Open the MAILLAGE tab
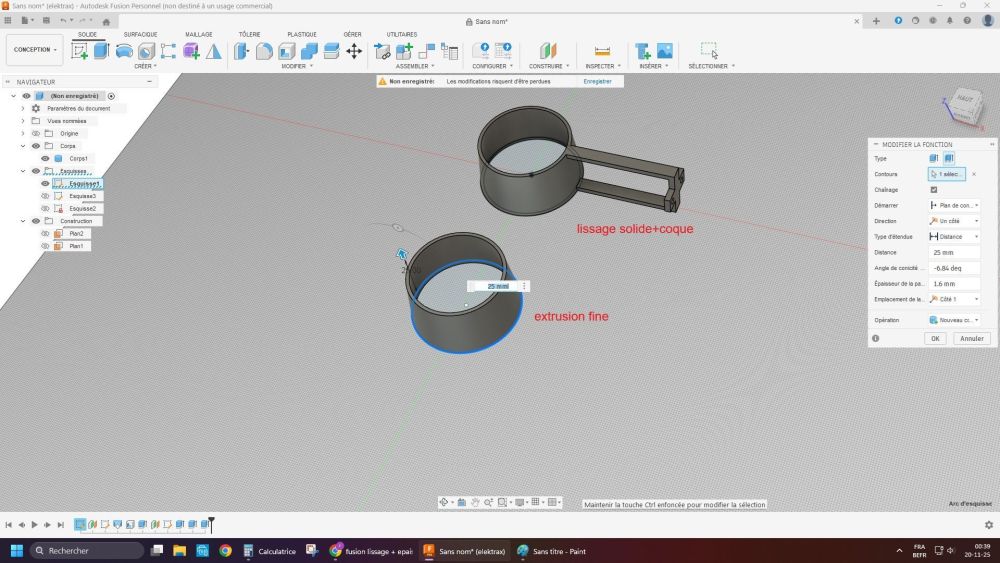The height and width of the screenshot is (563, 1000). [199, 34]
